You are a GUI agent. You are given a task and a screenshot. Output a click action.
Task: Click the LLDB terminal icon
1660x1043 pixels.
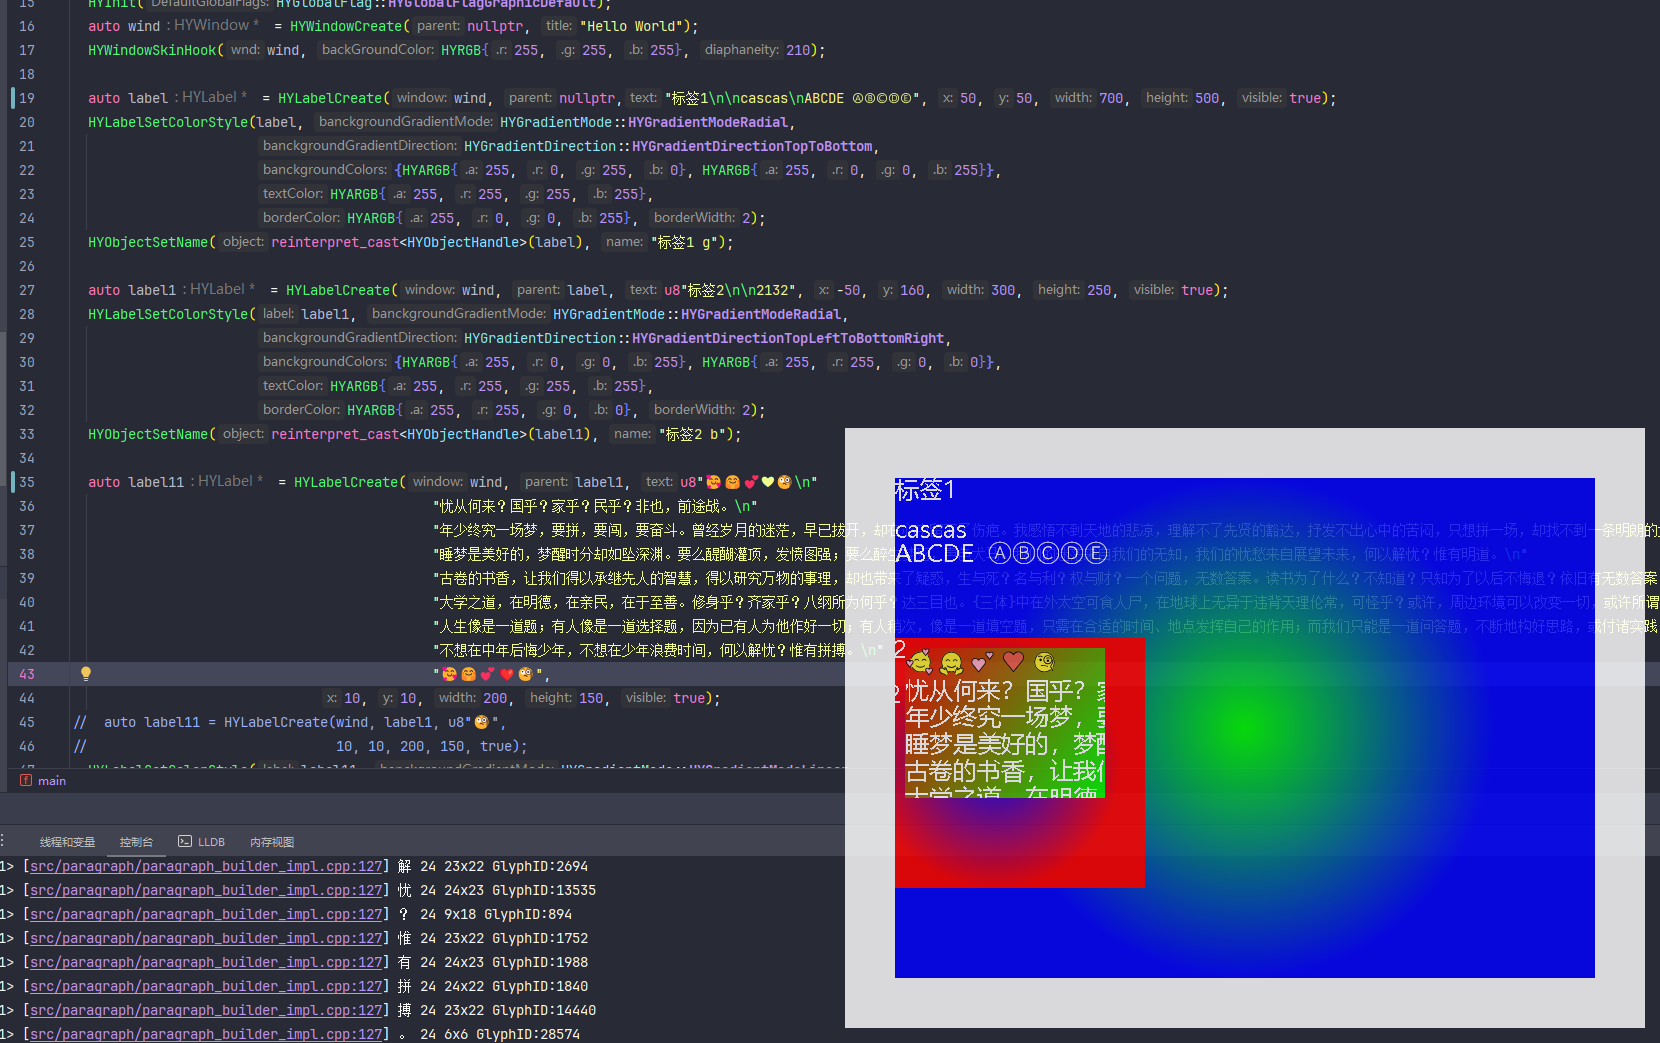185,842
